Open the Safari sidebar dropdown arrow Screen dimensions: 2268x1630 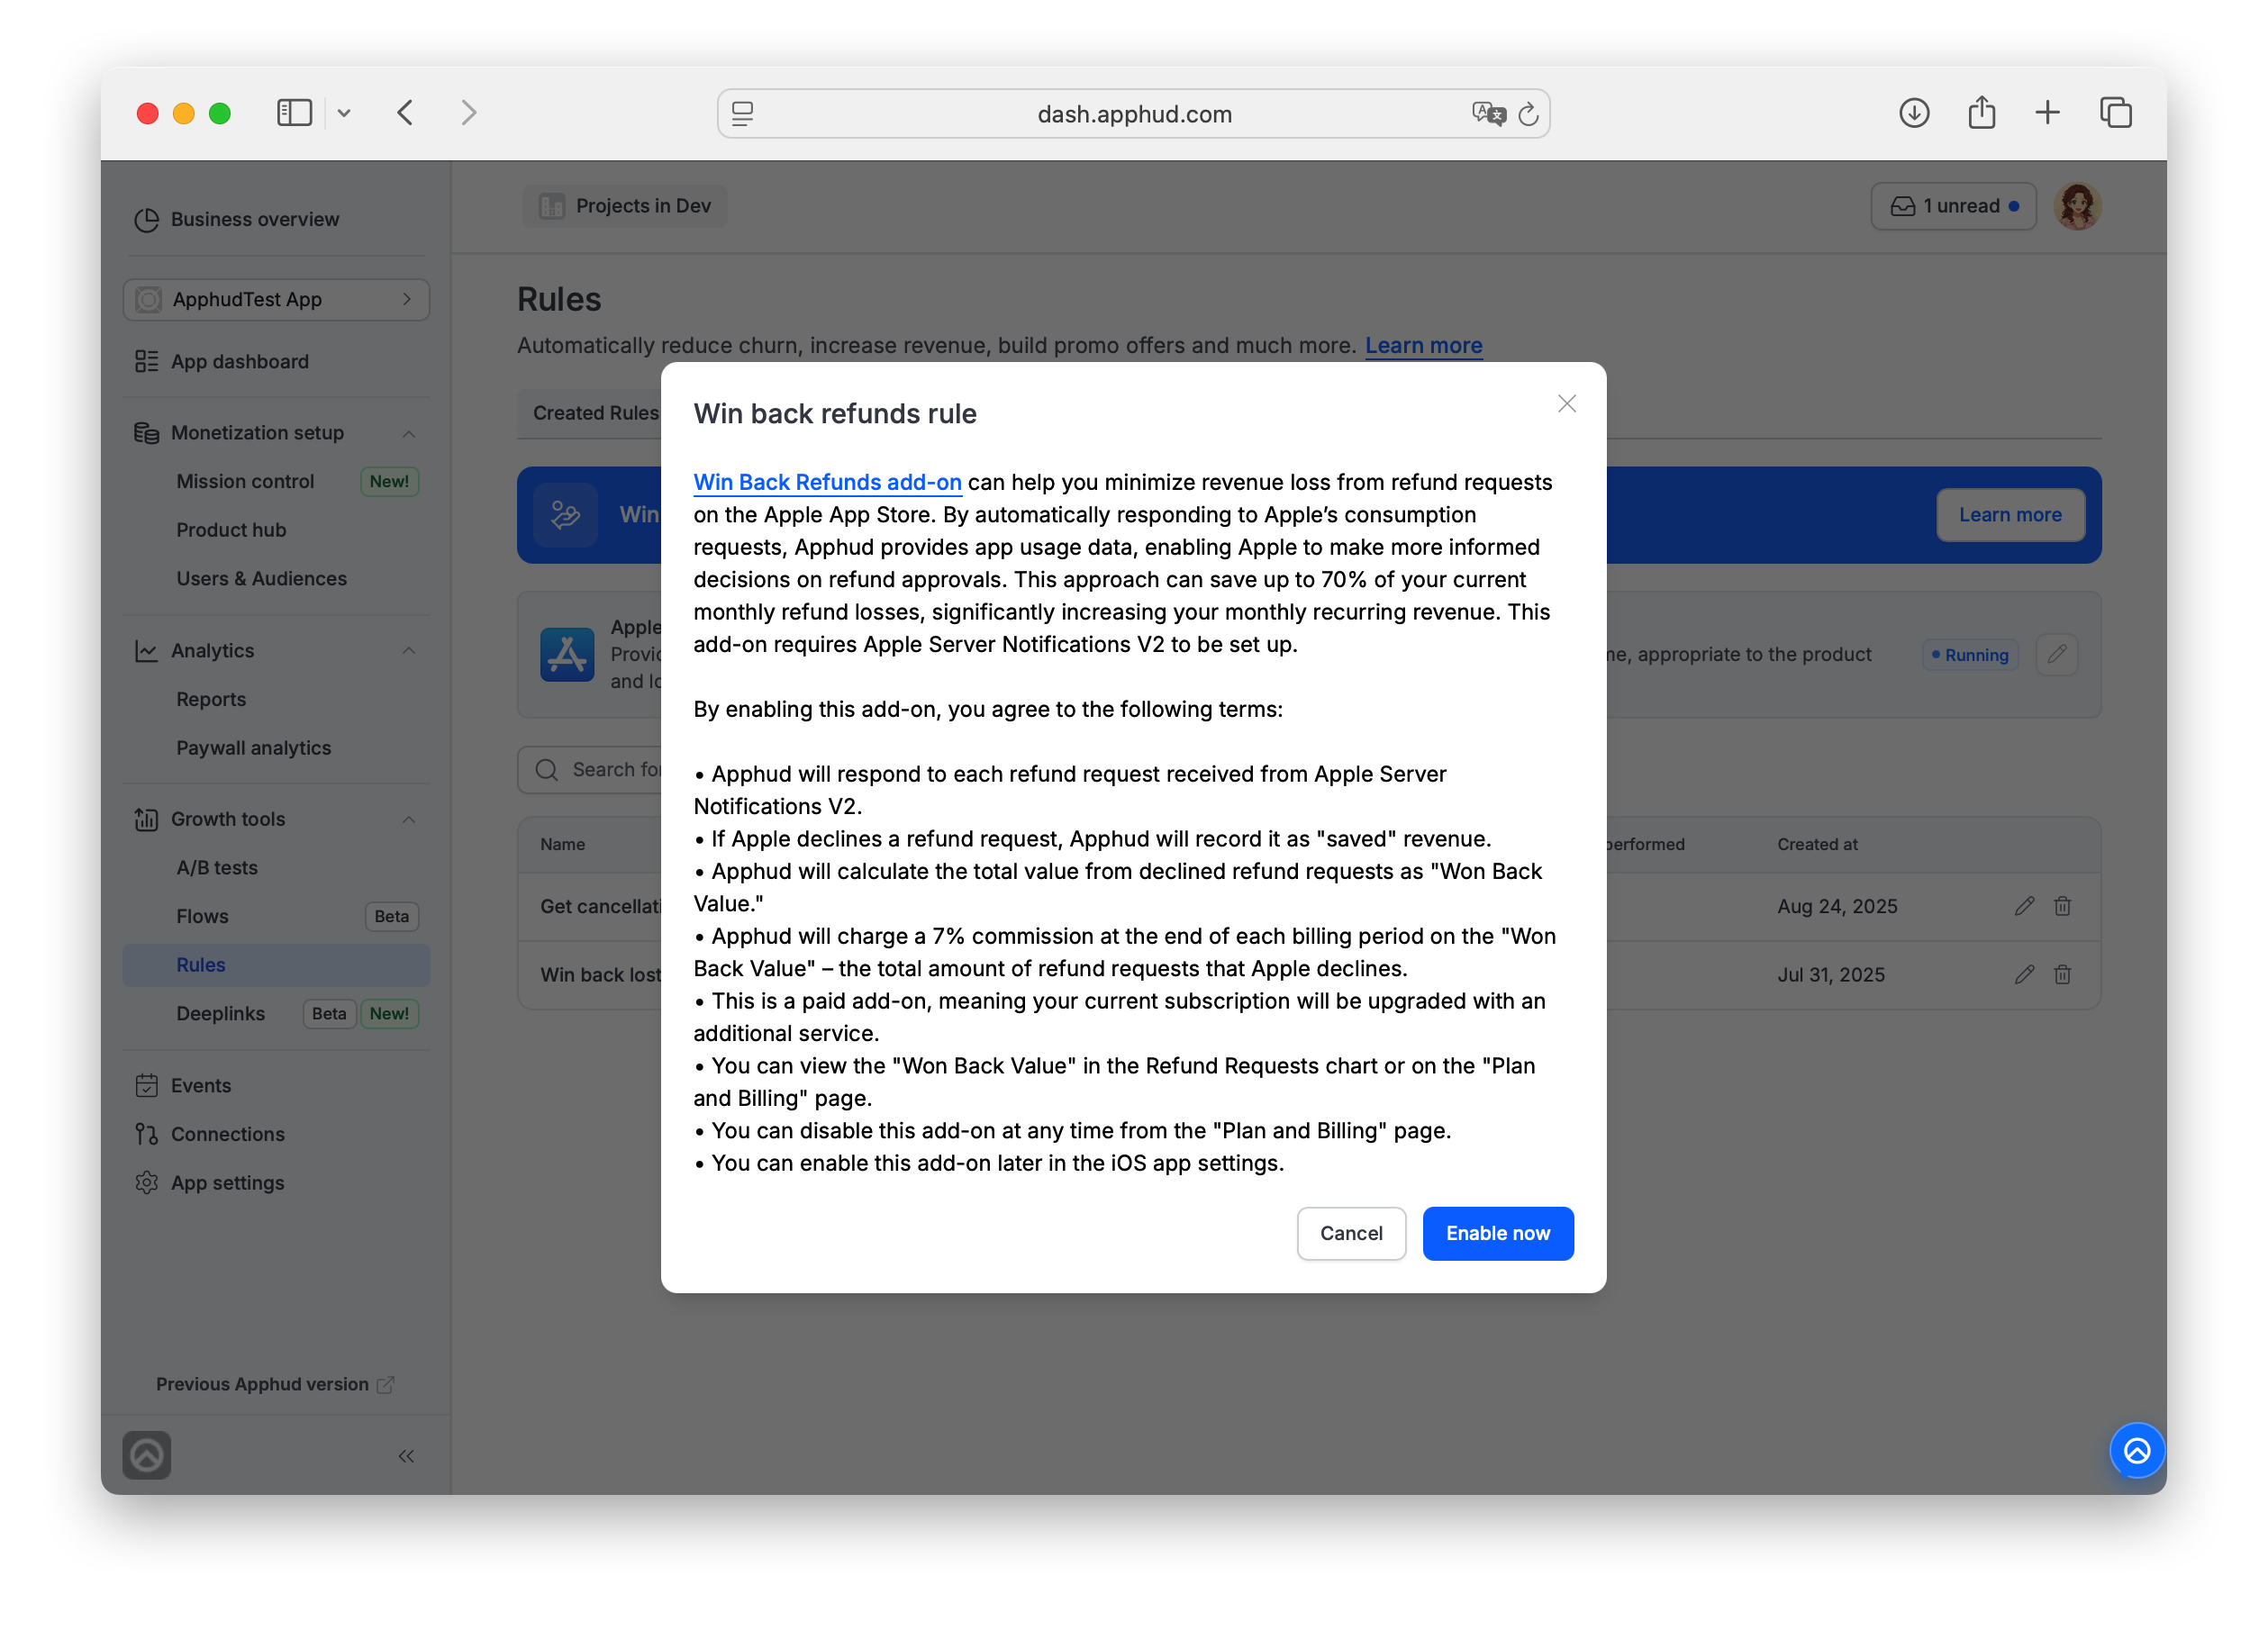pos(344,113)
